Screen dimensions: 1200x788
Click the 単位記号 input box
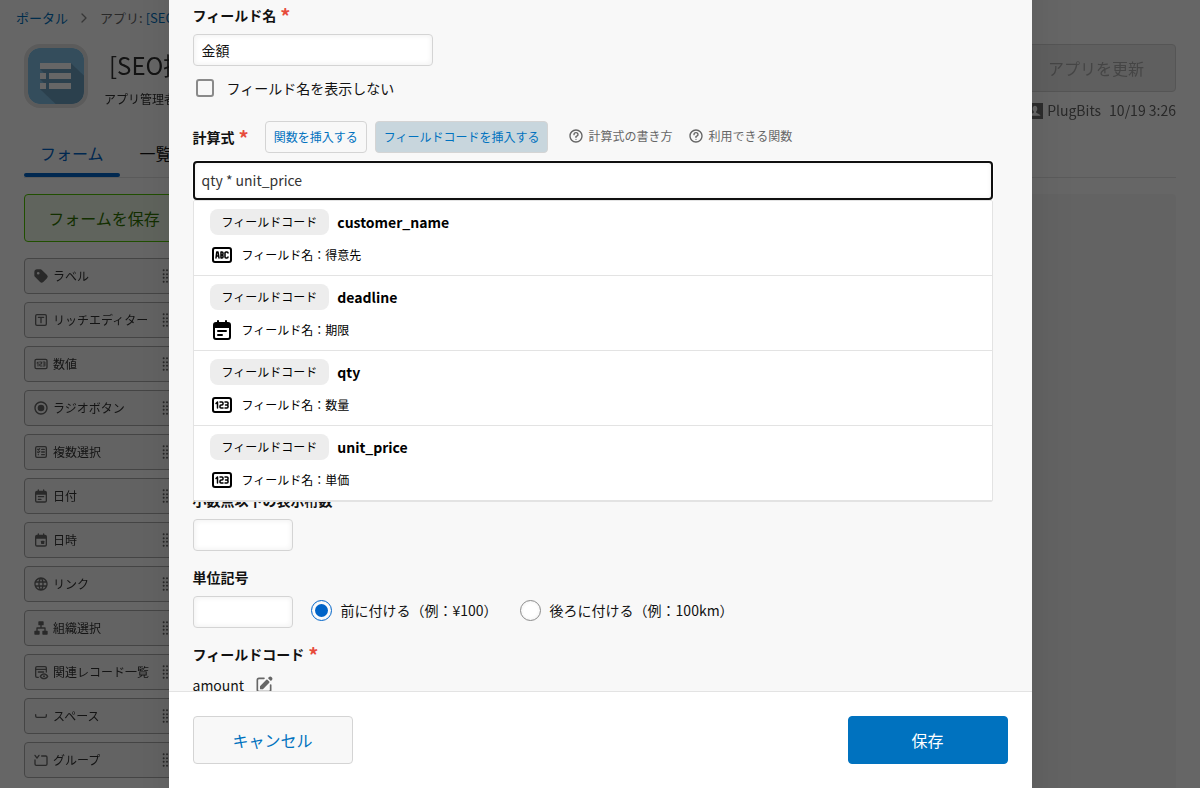coord(243,612)
